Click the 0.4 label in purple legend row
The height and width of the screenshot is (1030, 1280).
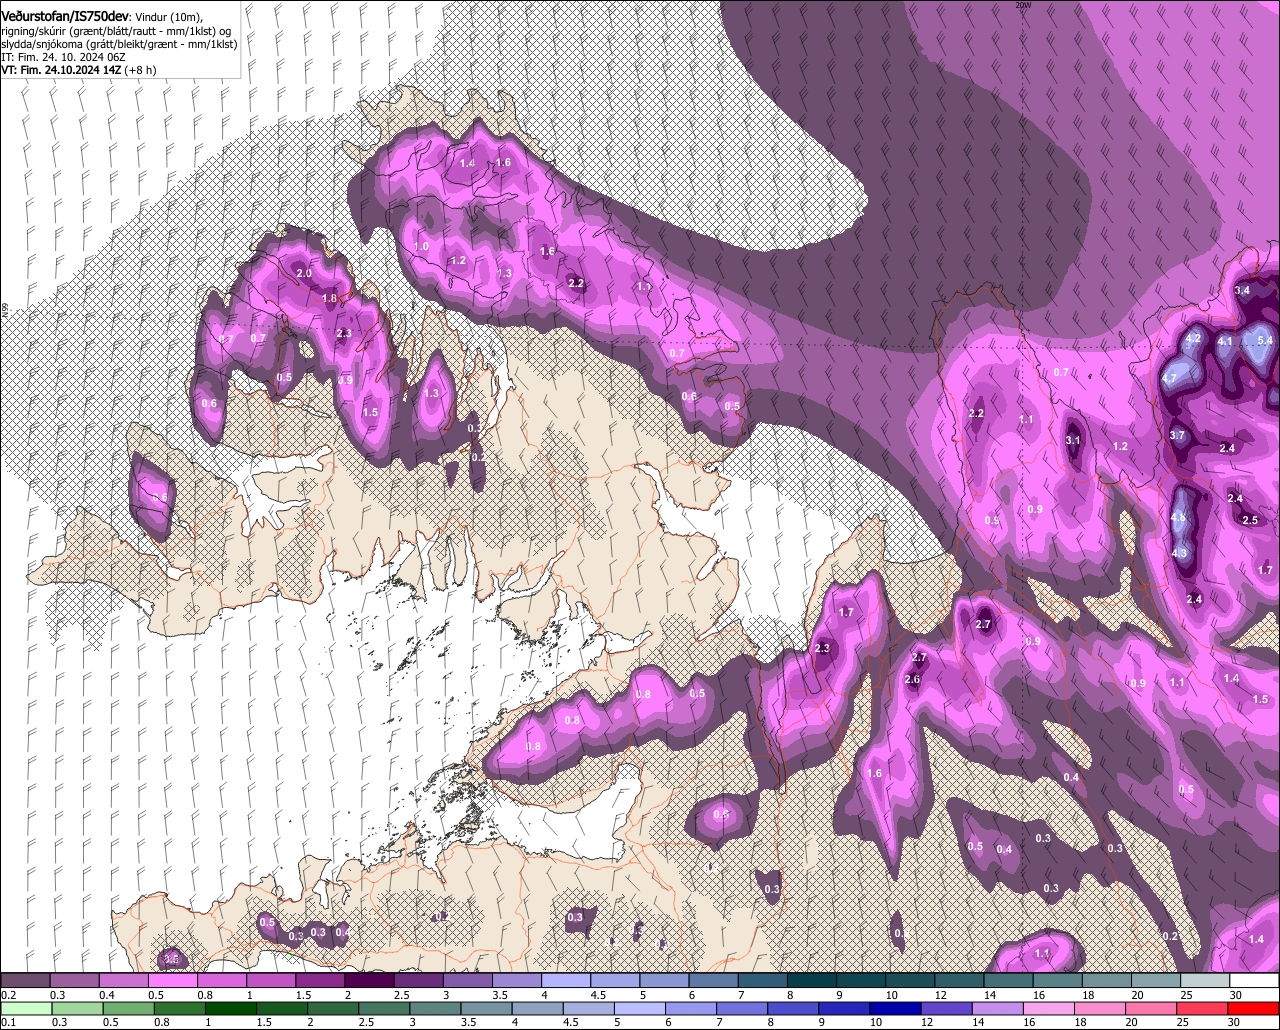tap(107, 995)
